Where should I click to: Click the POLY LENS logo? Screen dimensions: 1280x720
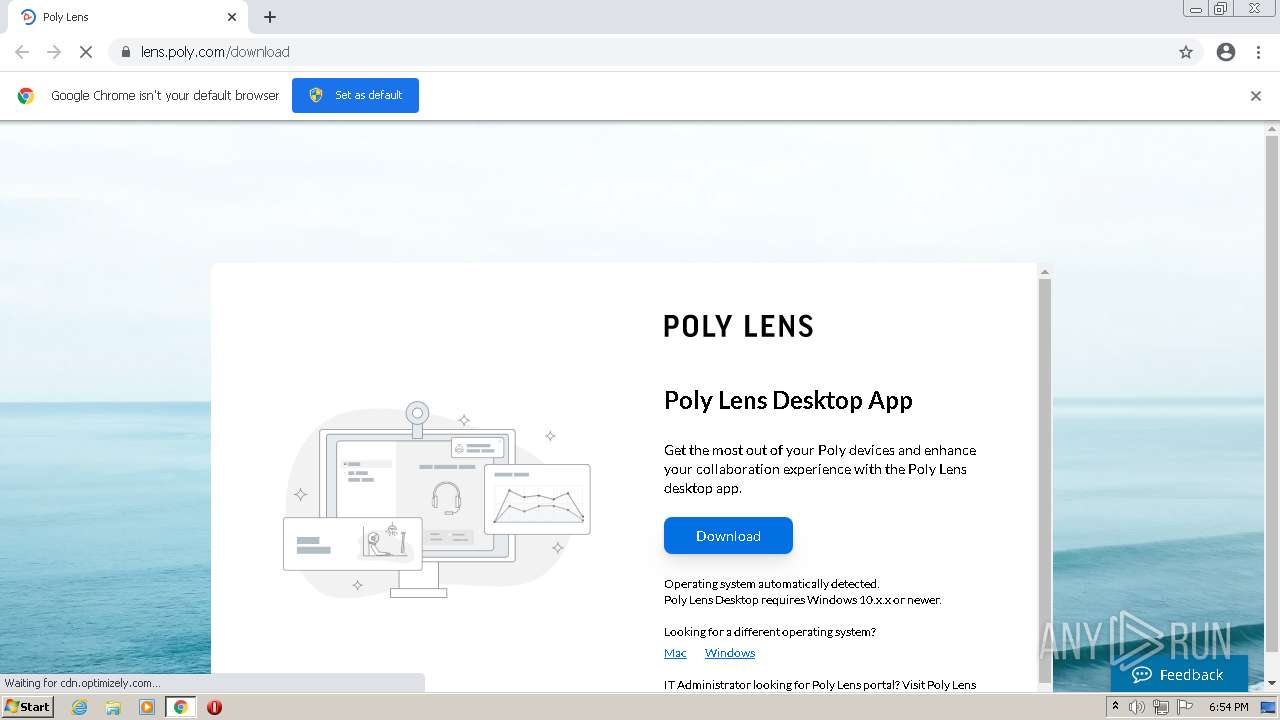tap(739, 326)
